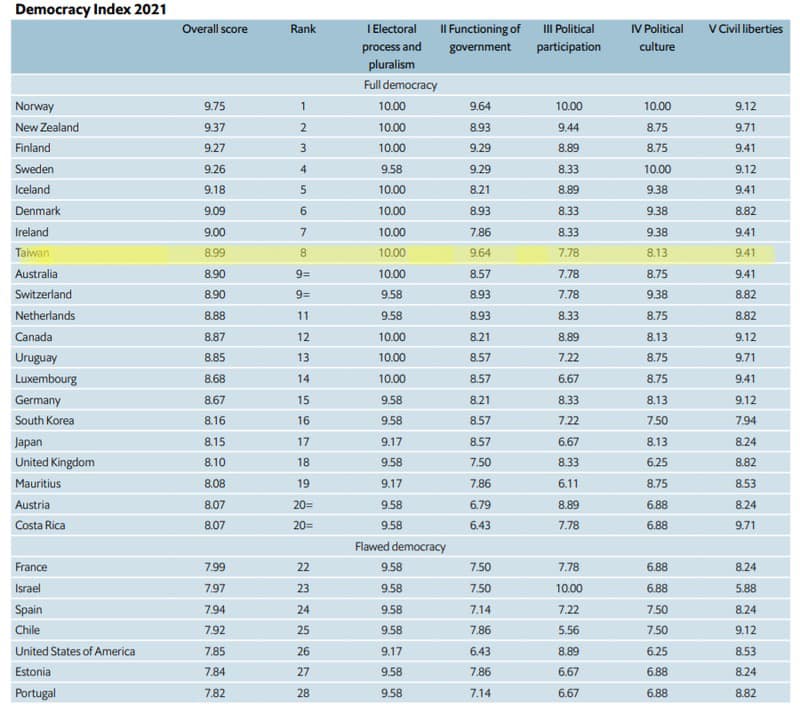Select the "V Civil liberties" header
800x712 pixels.
[x=745, y=29]
